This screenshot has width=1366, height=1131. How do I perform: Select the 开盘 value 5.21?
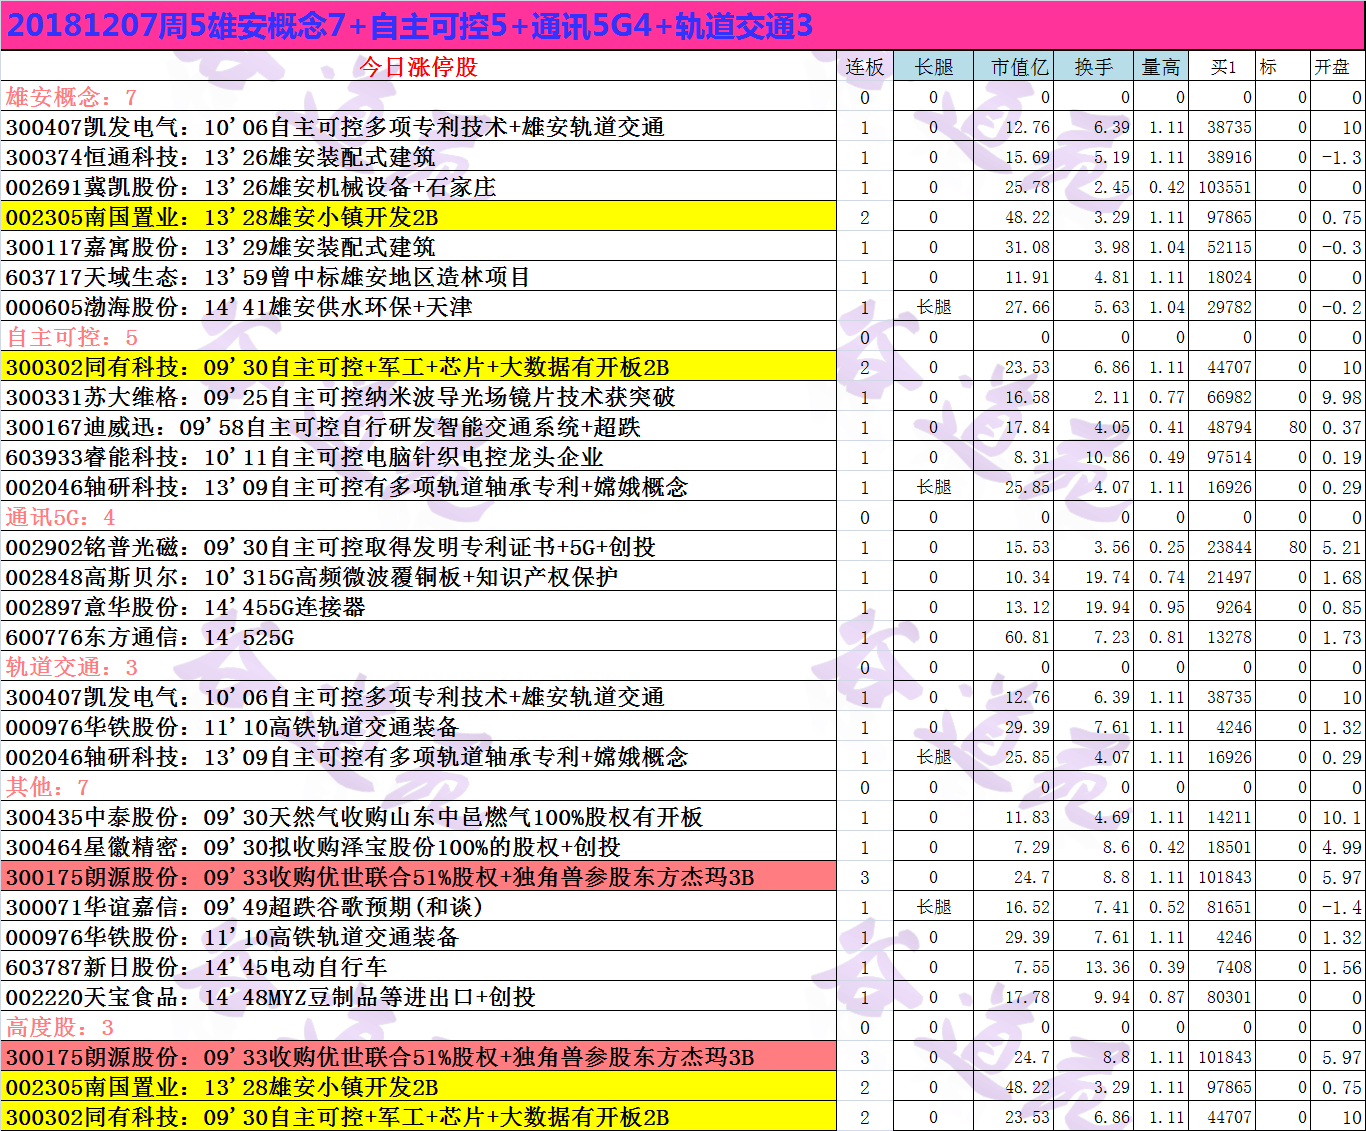[x=1342, y=547]
